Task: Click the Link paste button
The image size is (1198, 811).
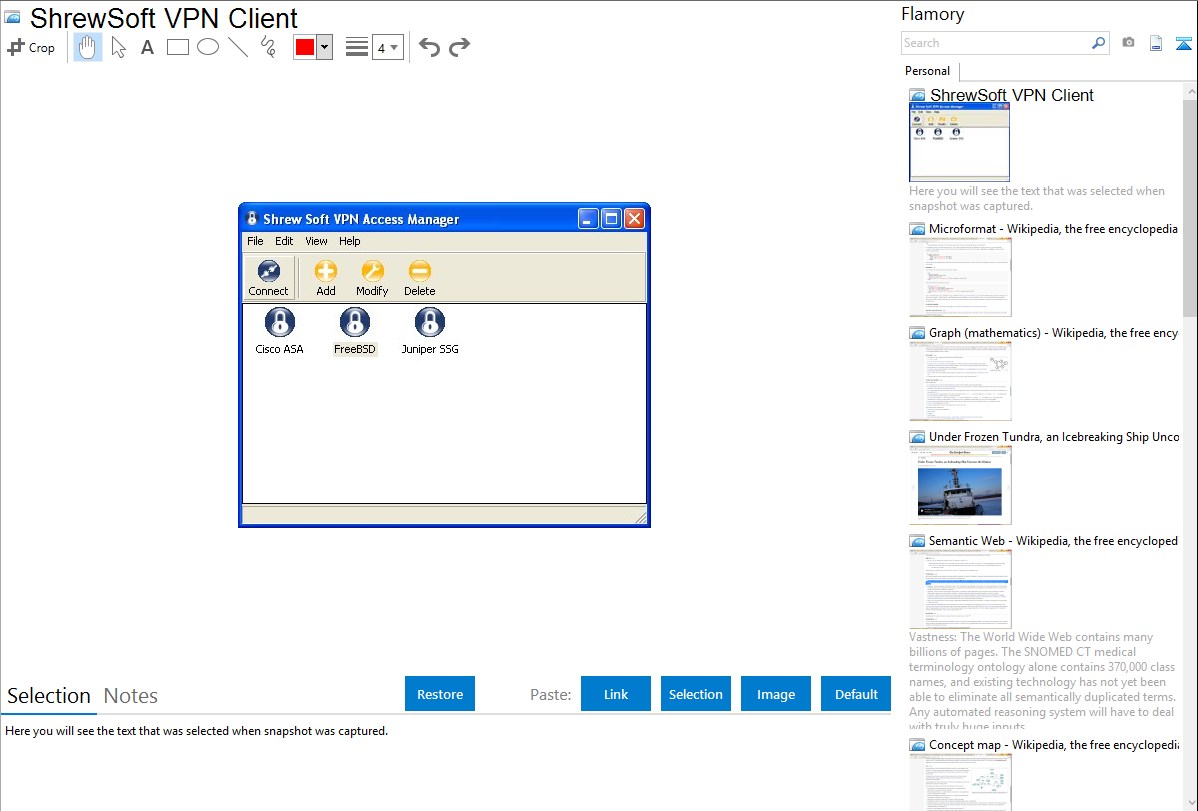Action: 616,694
